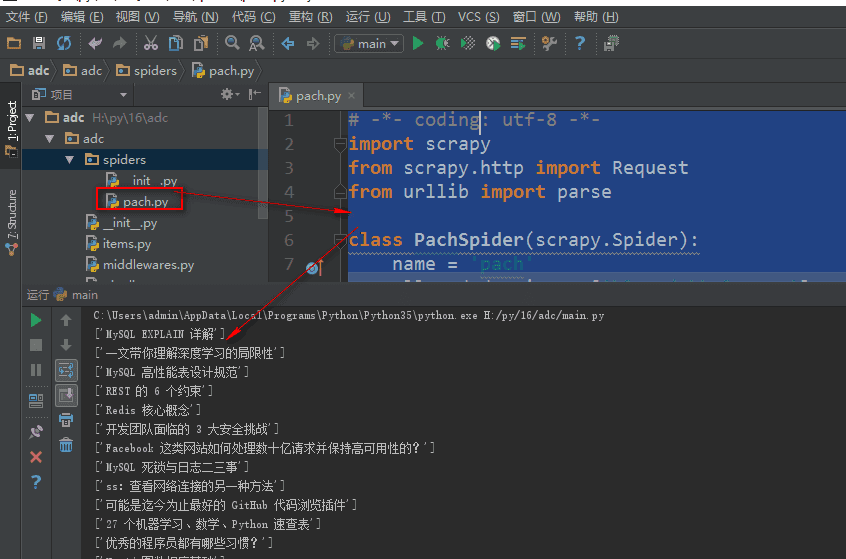Print console output with printer icon
This screenshot has width=846, height=559.
[x=66, y=420]
